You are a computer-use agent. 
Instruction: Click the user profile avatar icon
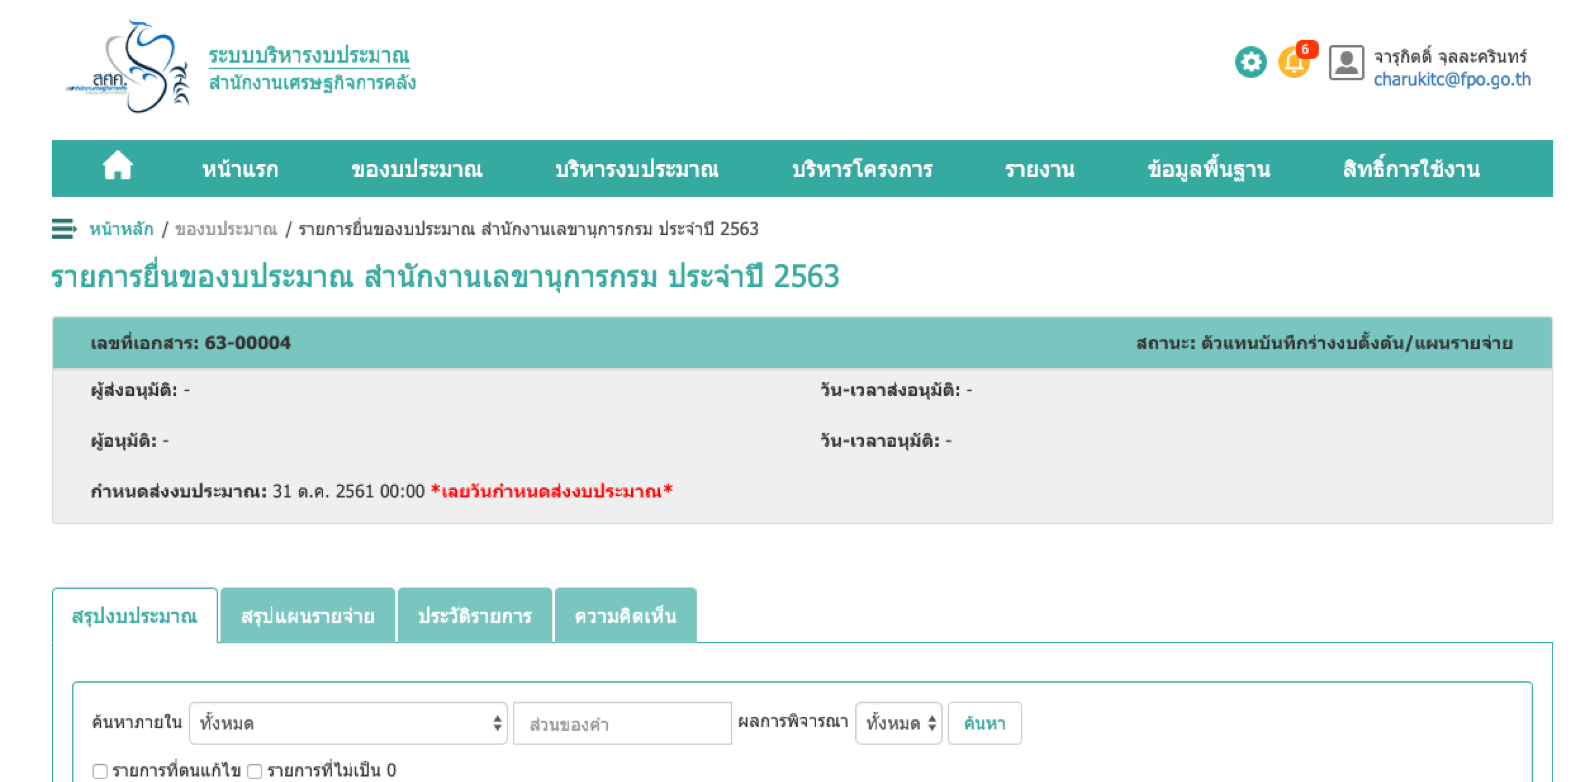pyautogui.click(x=1346, y=63)
